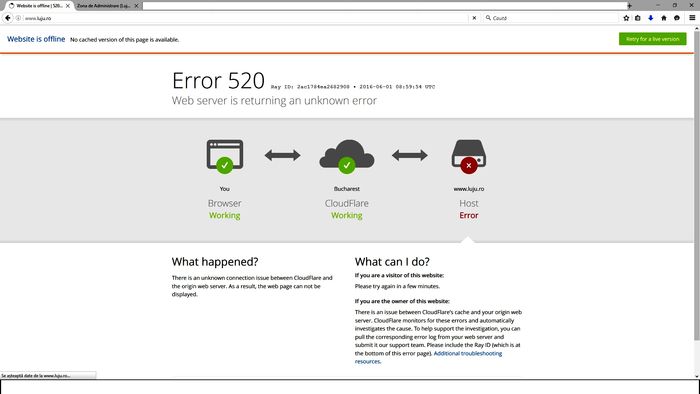Click the Browser window status icon
700x394 pixels.
coord(225,156)
